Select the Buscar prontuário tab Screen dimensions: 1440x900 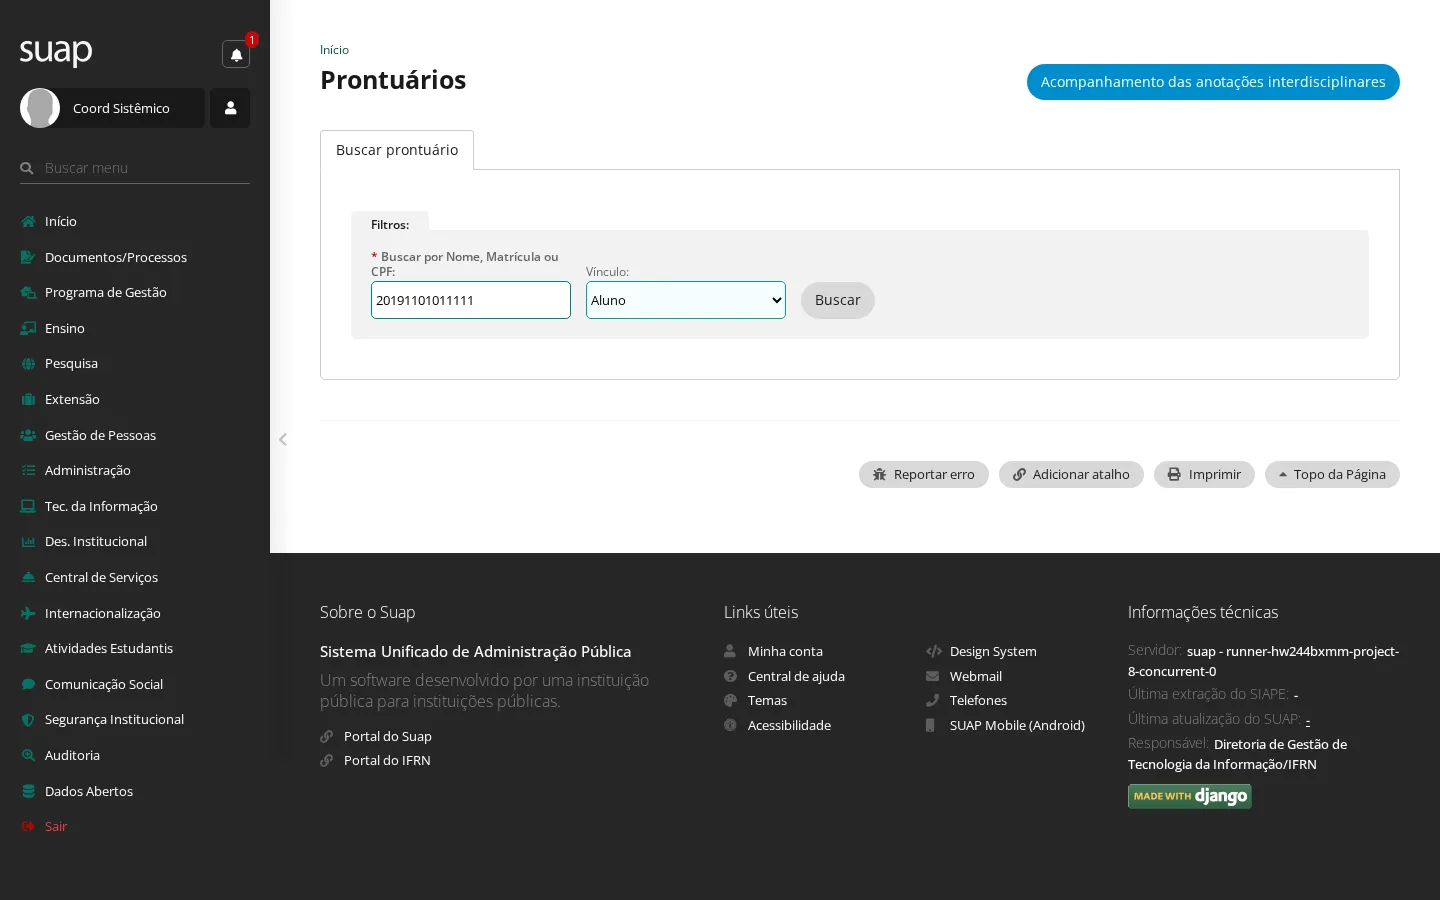pyautogui.click(x=397, y=150)
